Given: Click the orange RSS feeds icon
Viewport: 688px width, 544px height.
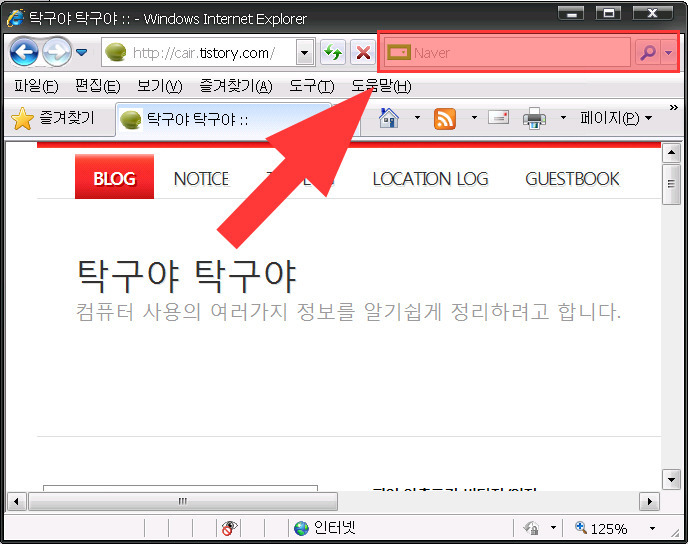Looking at the screenshot, I should pos(445,118).
